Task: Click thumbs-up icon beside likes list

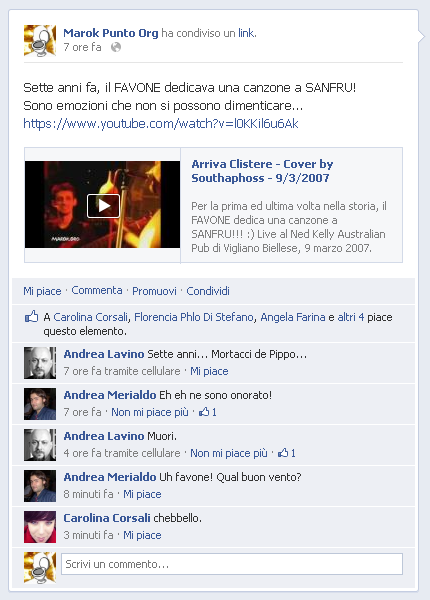Action: [x=31, y=316]
